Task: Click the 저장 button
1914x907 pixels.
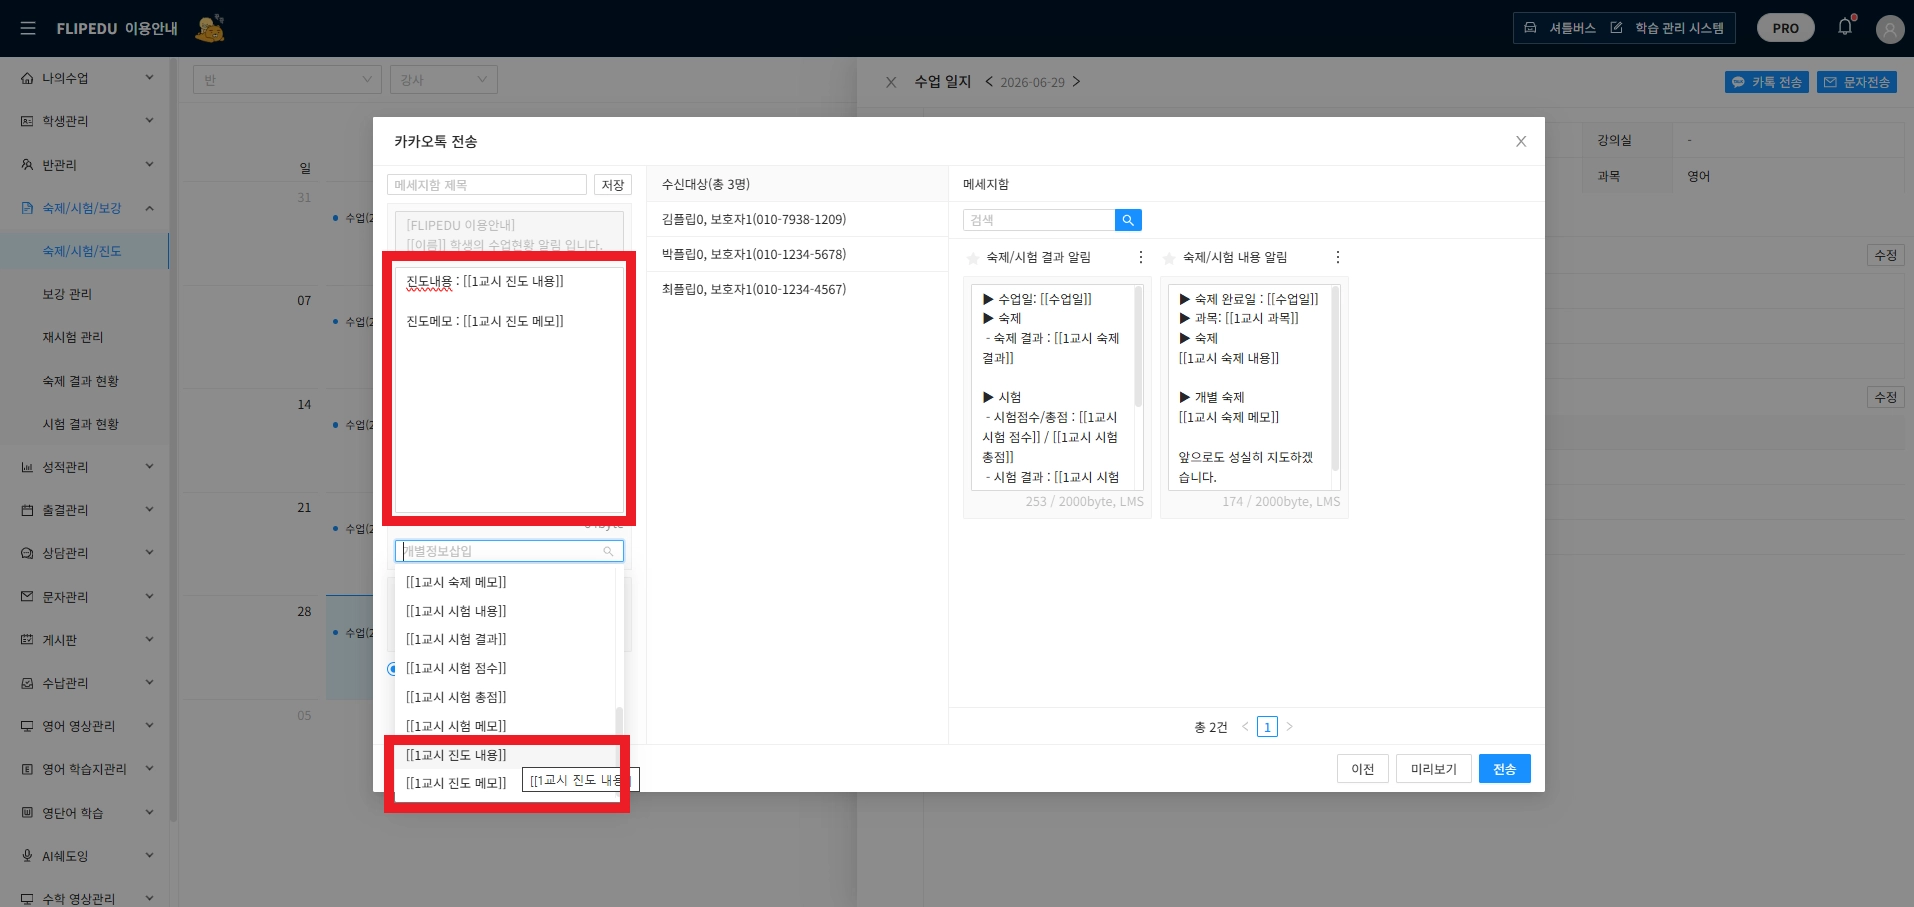Action: coord(613,185)
